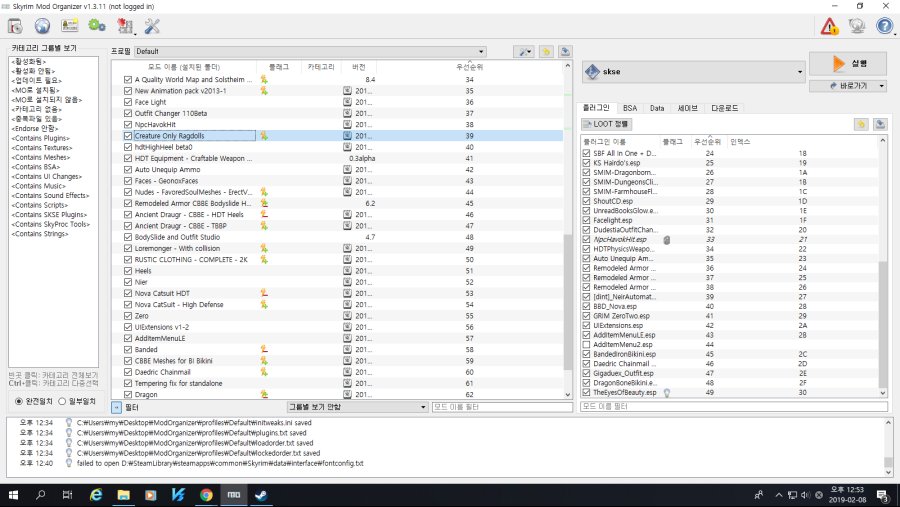
Task: Open Settings wrench and screwdriver icon
Action: tap(152, 26)
